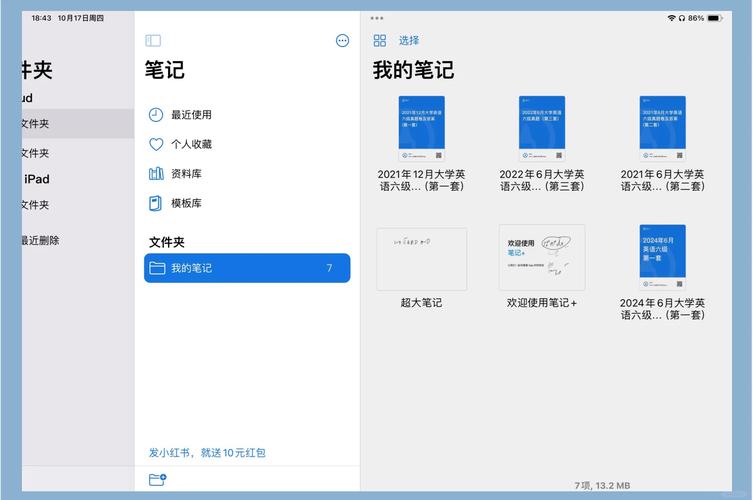Tap the 18:43 time in status bar
This screenshot has height=500, width=753.
pos(41,18)
